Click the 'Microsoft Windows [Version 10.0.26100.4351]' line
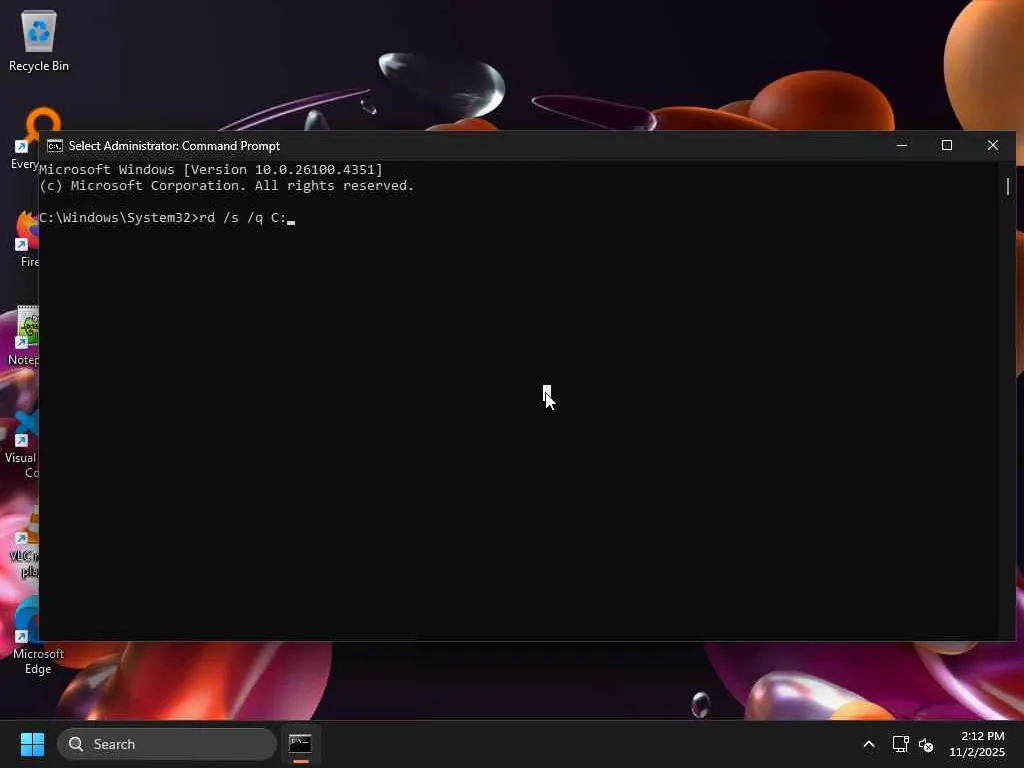The image size is (1024, 768). tap(210, 170)
